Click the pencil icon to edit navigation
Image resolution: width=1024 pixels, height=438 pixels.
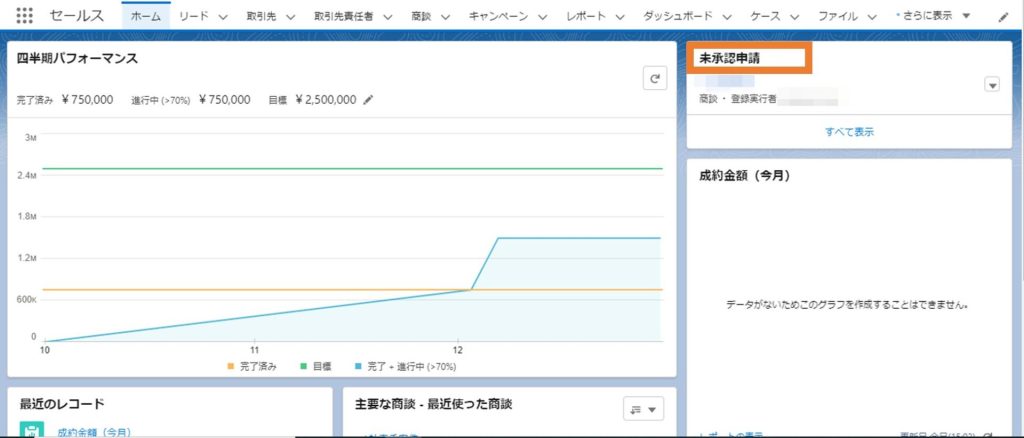pyautogui.click(x=1004, y=18)
